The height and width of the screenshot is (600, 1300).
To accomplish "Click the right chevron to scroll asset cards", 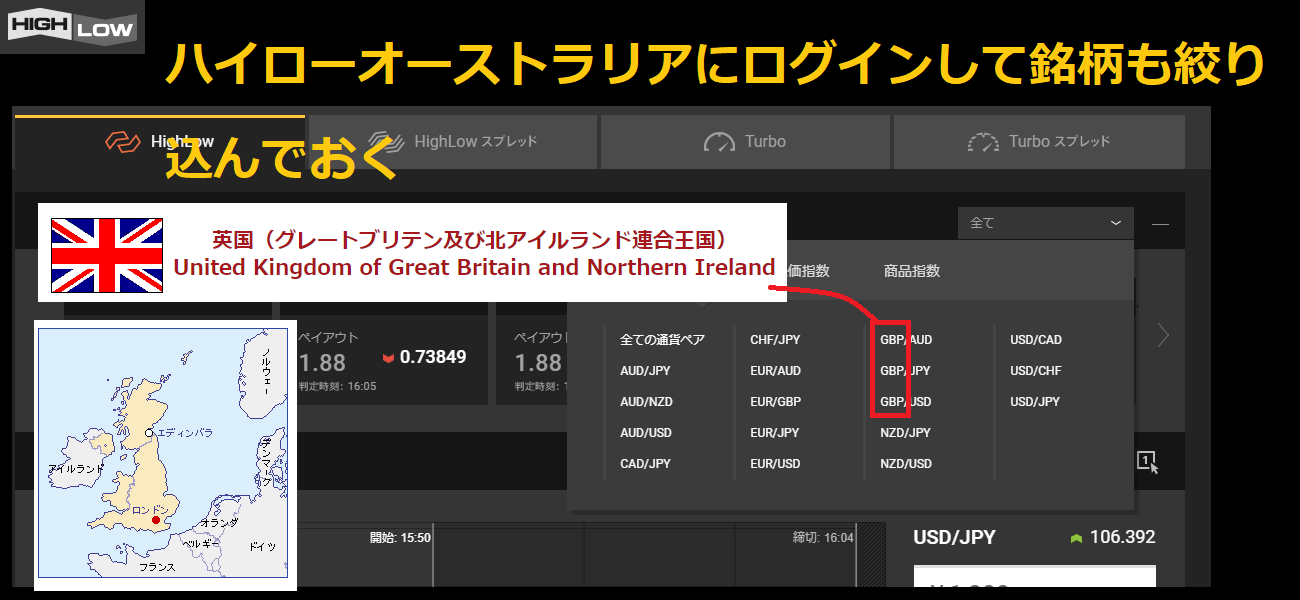I will tap(1163, 336).
